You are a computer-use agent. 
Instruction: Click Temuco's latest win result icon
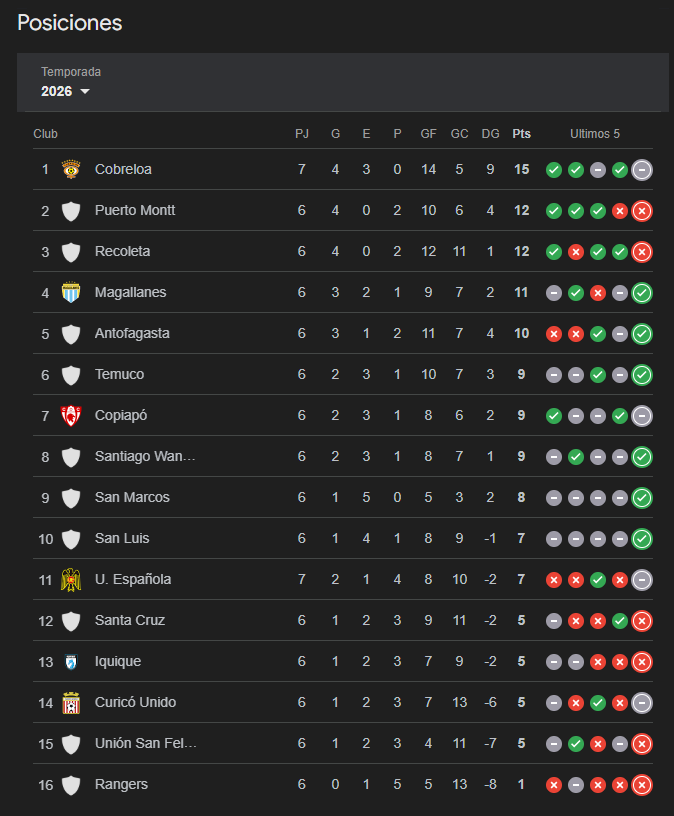pyautogui.click(x=642, y=375)
